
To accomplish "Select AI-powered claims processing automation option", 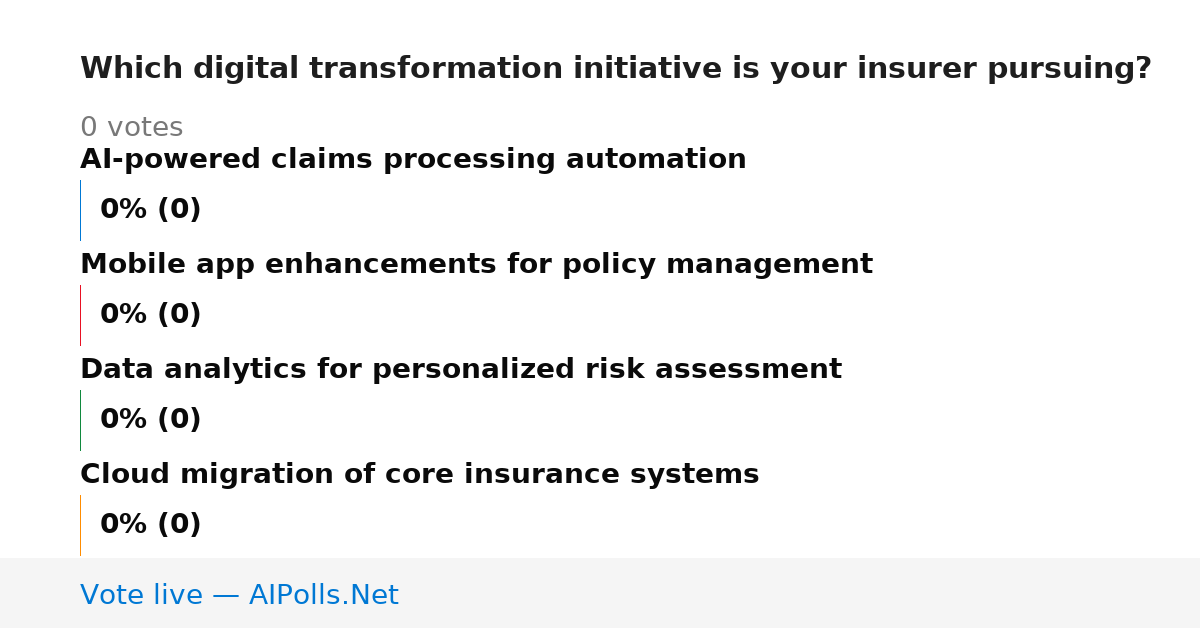I will [413, 160].
